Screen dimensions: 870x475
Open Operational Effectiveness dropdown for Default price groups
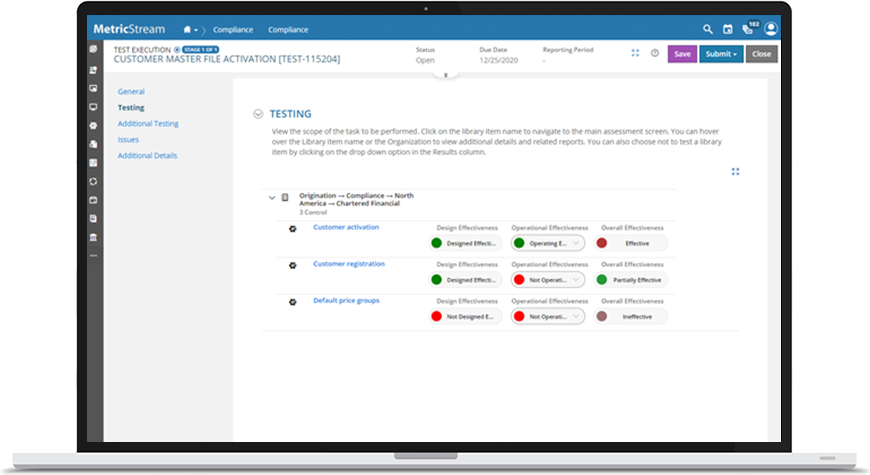tap(548, 316)
